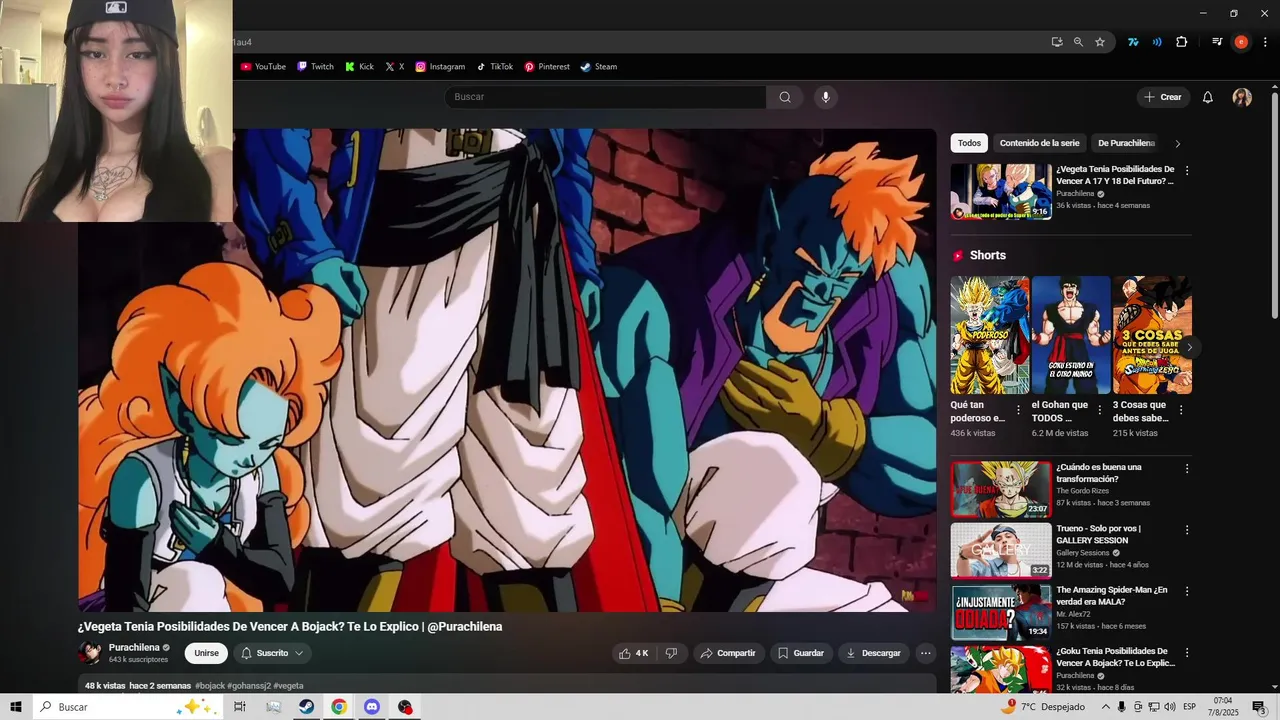Open the Steam bookmark
Viewport: 1280px width, 720px height.
(599, 67)
